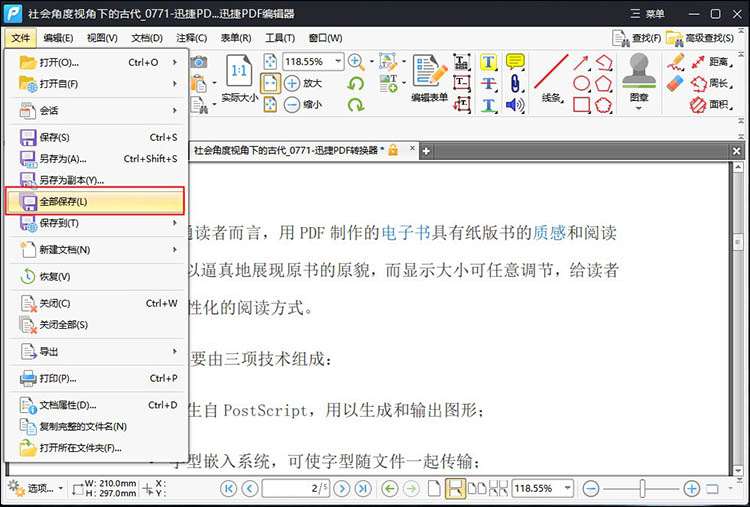Choose 另存为(A) from the file menu
The height and width of the screenshot is (507, 750).
point(95,158)
